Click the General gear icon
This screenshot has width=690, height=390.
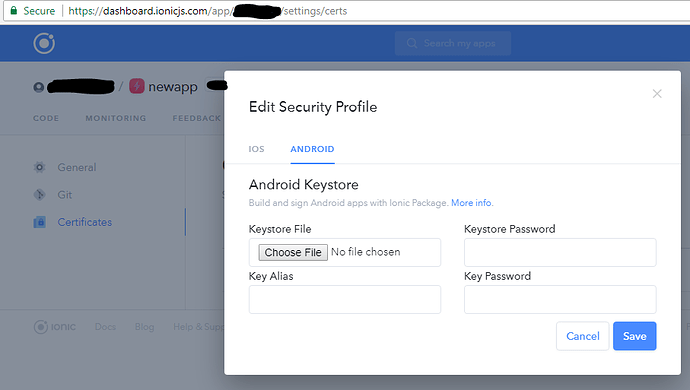click(40, 167)
